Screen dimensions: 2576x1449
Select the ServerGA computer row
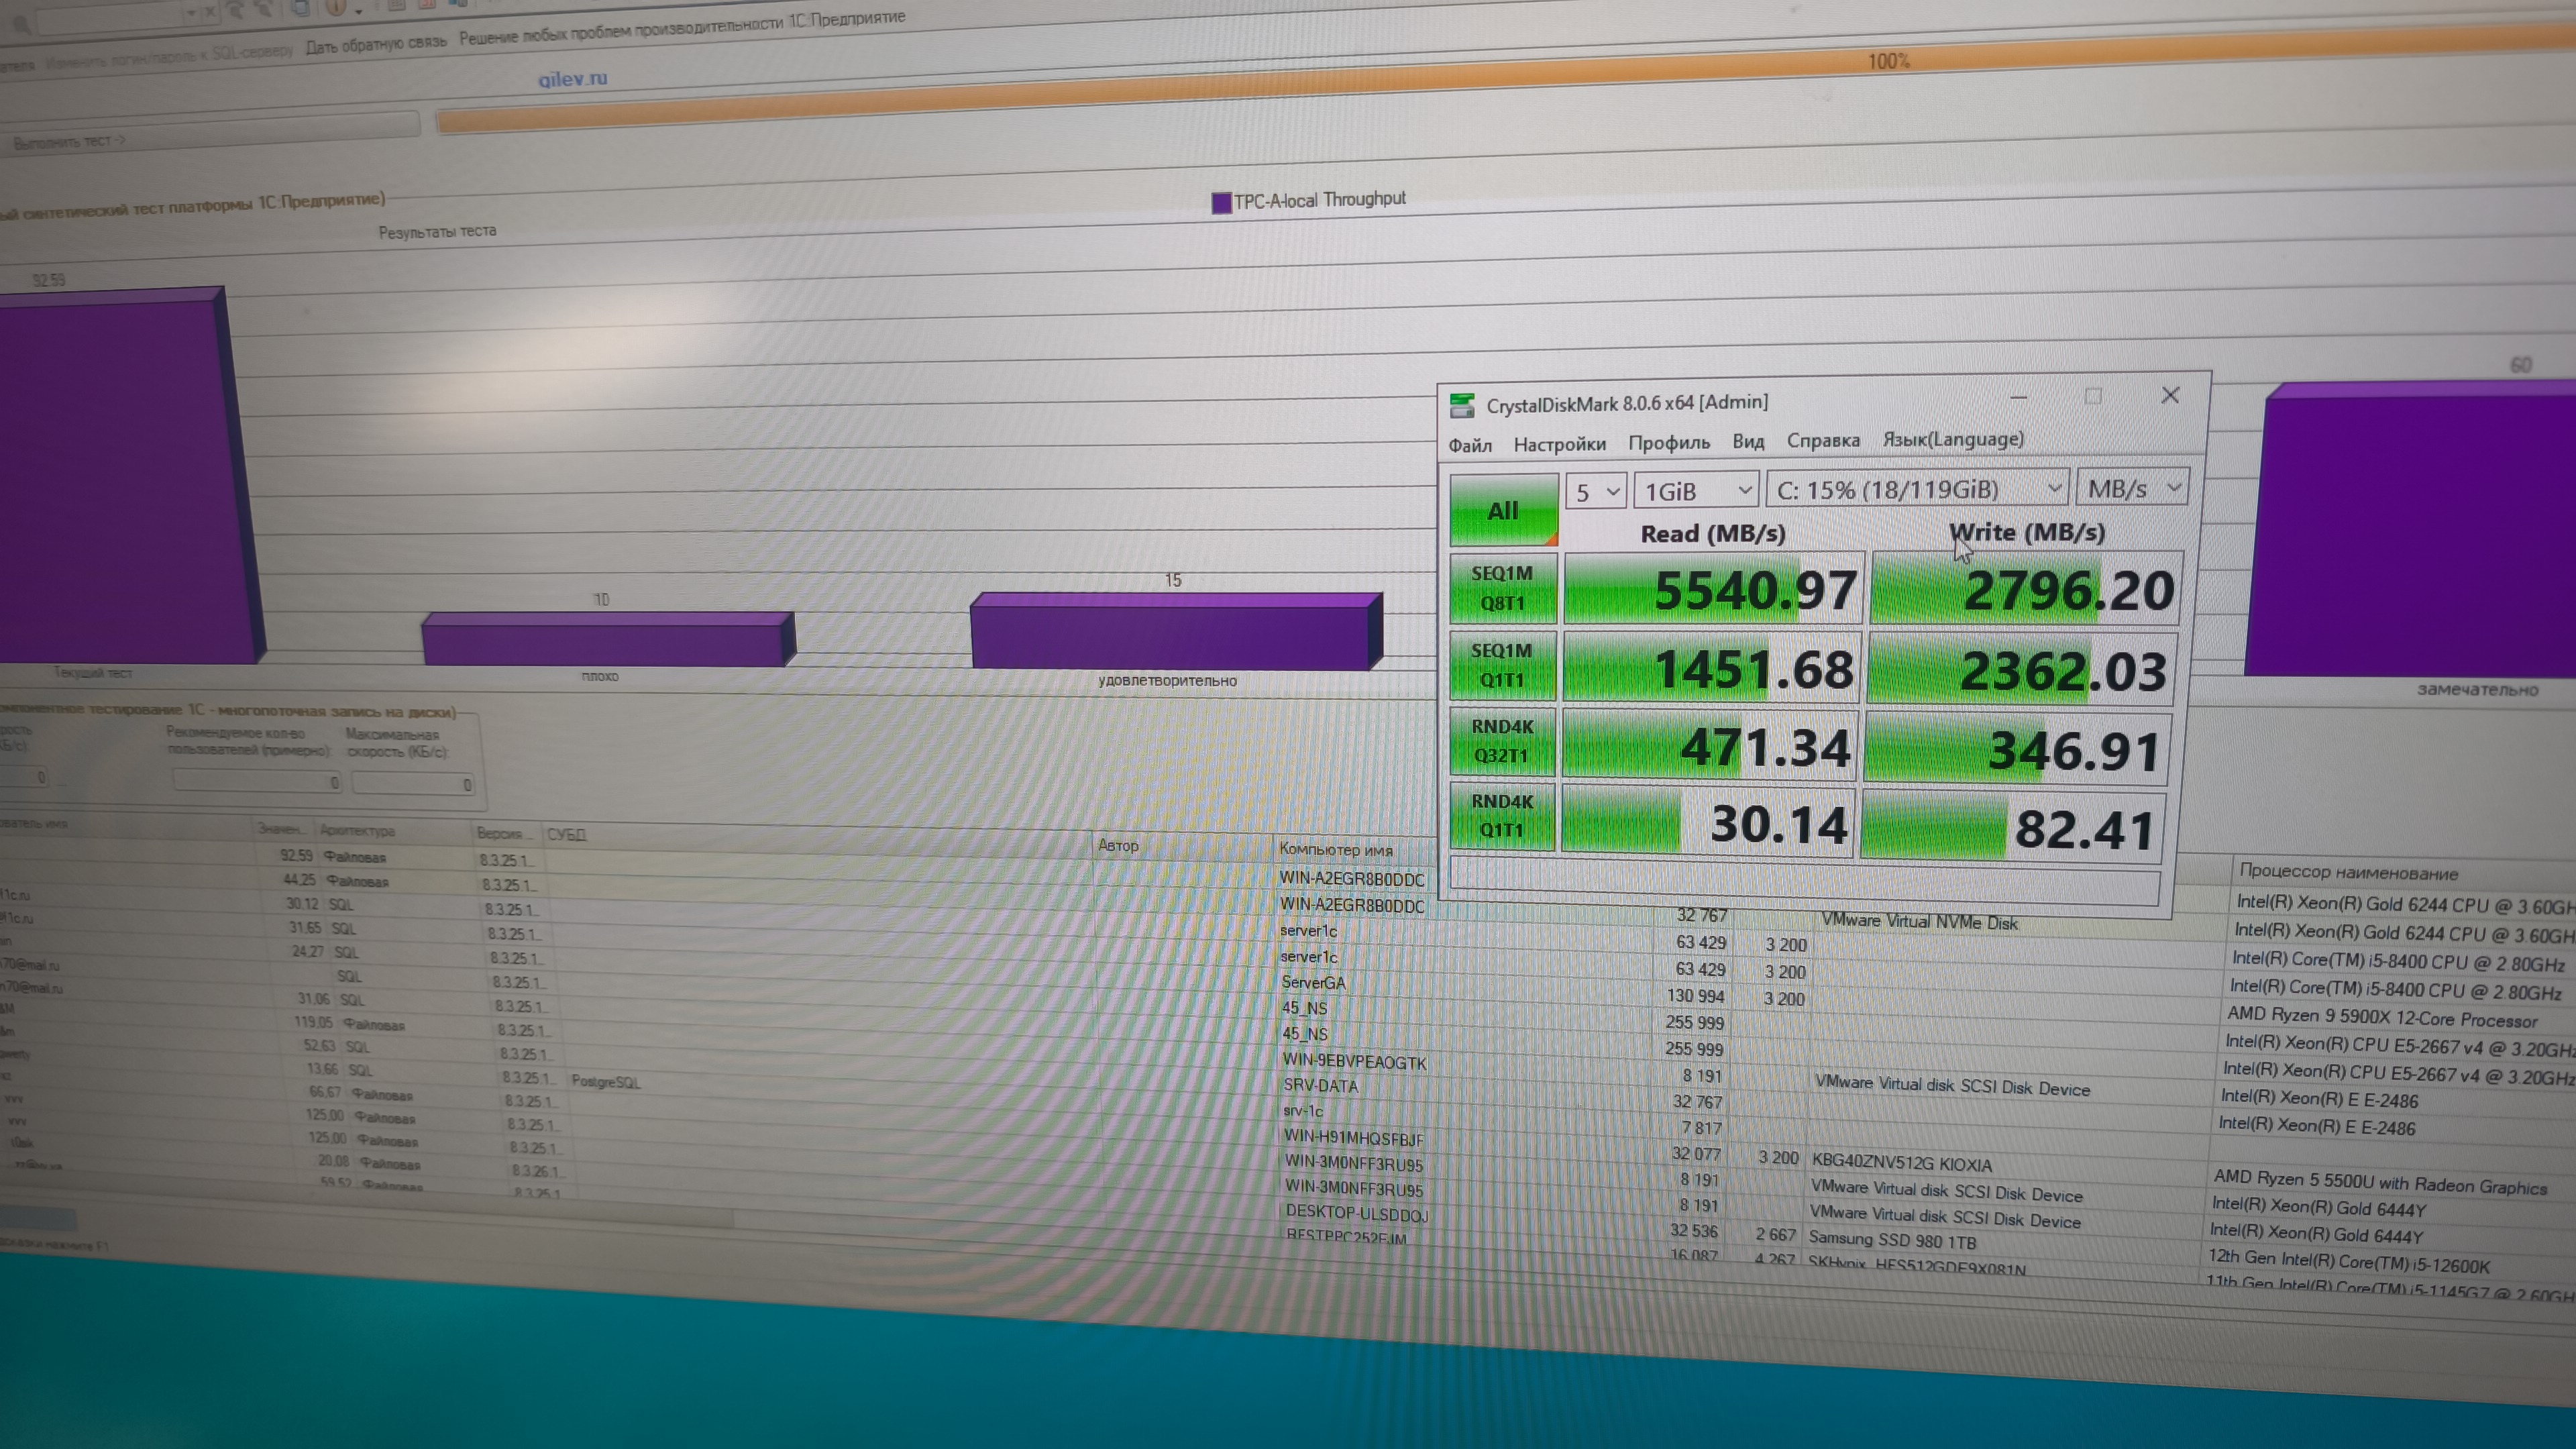tap(1314, 983)
